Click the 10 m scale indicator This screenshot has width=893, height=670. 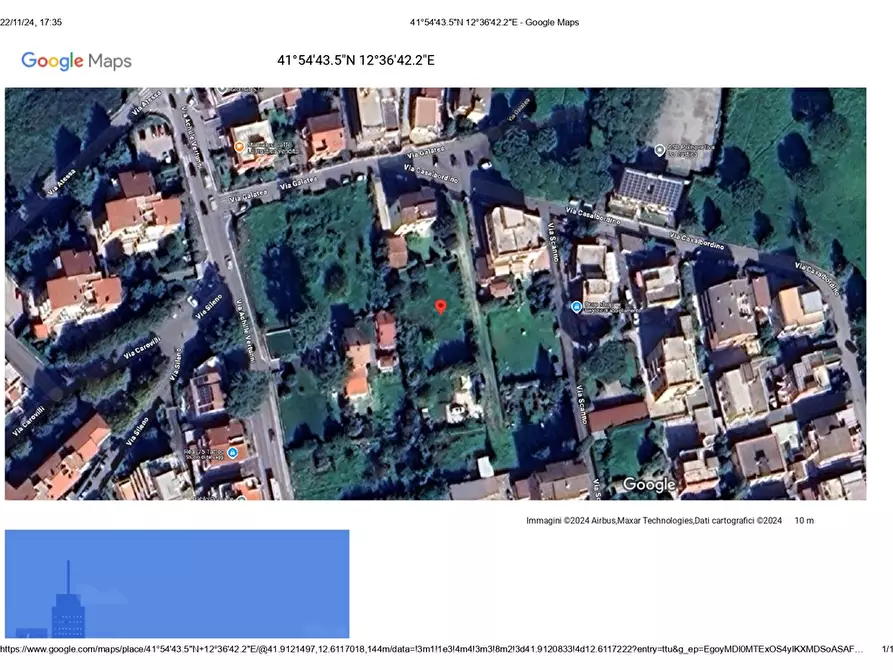(803, 520)
